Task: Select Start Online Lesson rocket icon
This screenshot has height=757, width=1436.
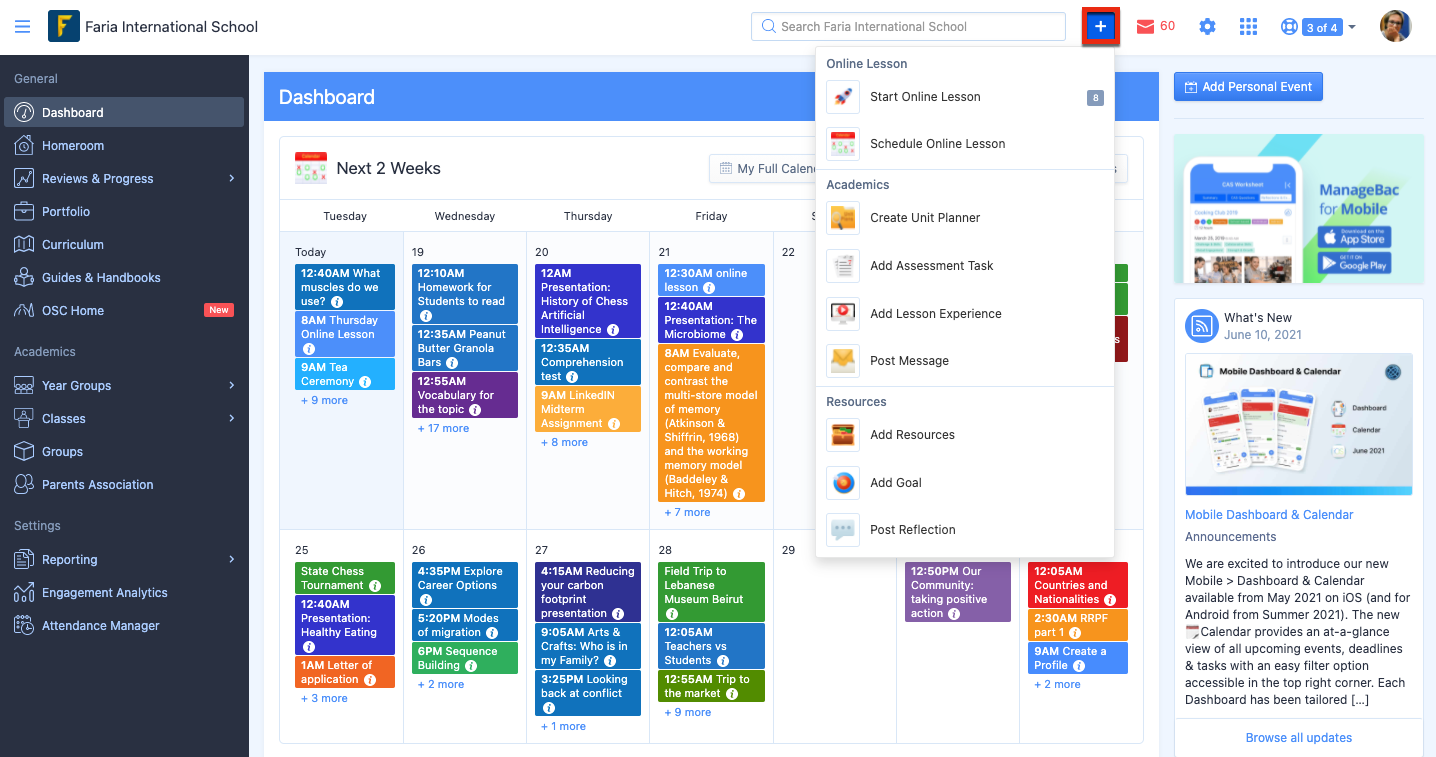Action: (x=843, y=97)
